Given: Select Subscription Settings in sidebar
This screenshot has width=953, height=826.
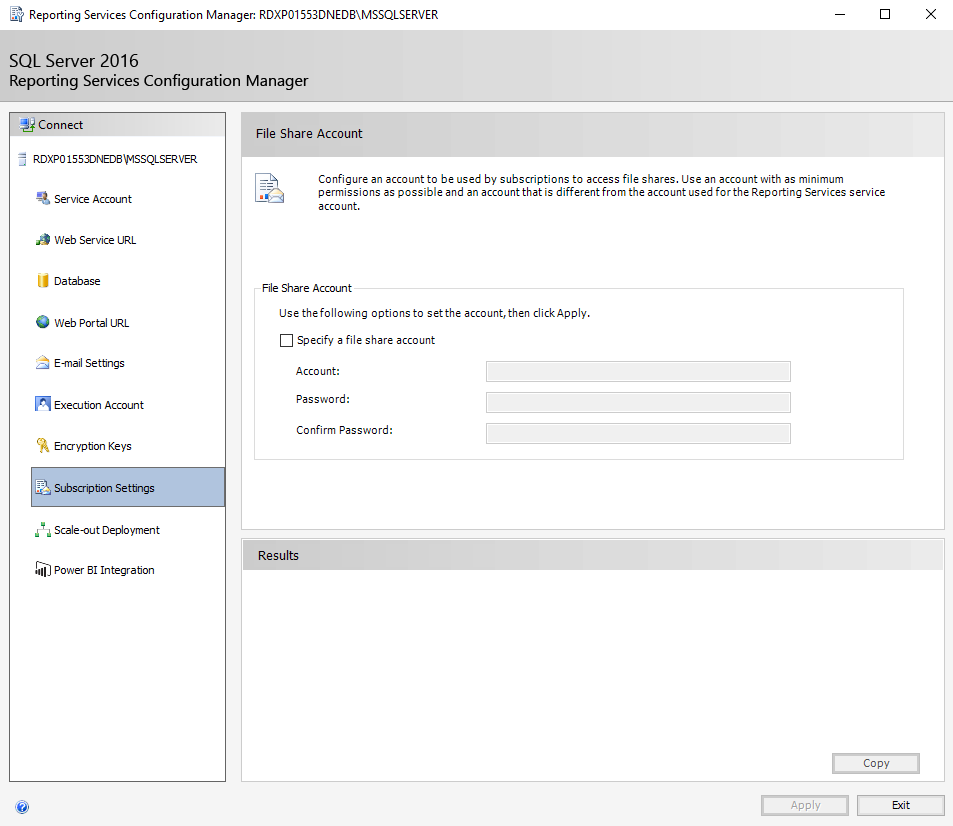Looking at the screenshot, I should pos(128,487).
